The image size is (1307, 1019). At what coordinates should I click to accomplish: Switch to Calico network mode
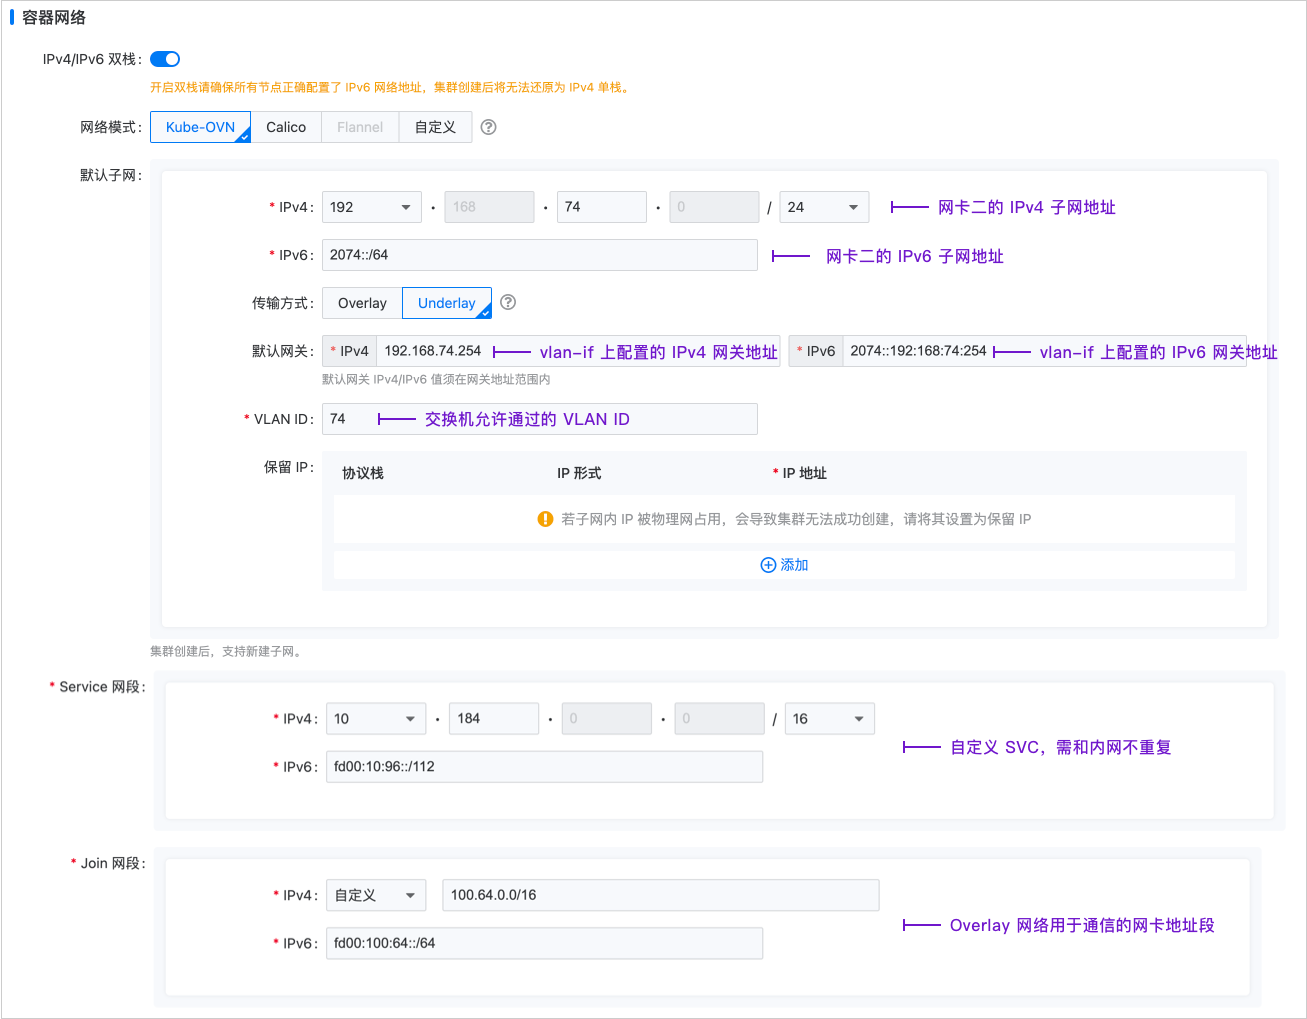[286, 127]
